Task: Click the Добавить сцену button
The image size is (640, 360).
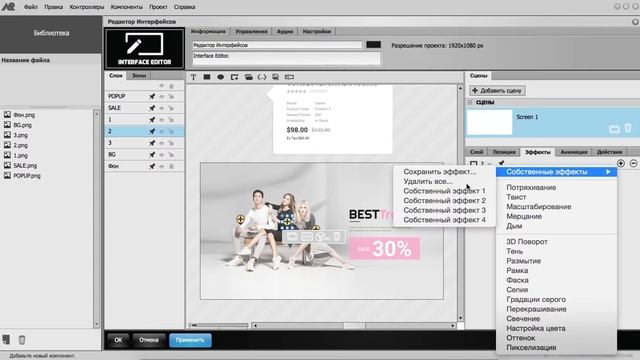Action: point(497,91)
